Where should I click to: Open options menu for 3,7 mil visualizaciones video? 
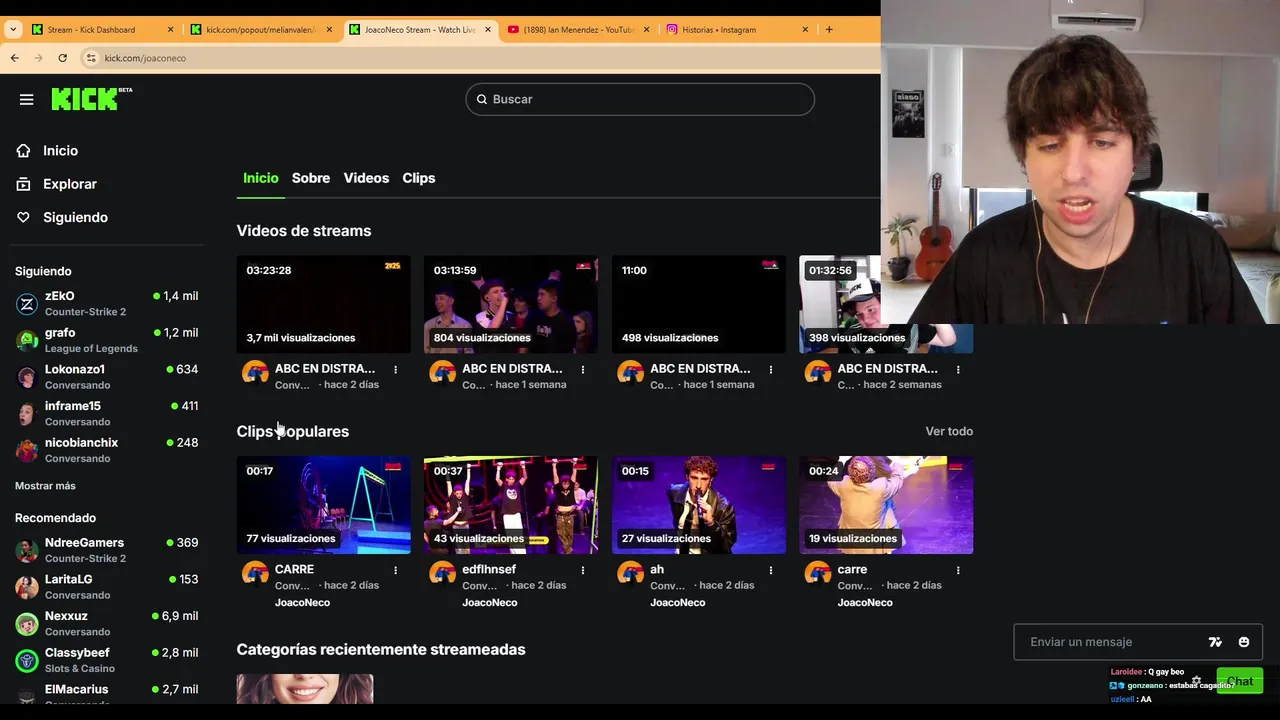395,370
